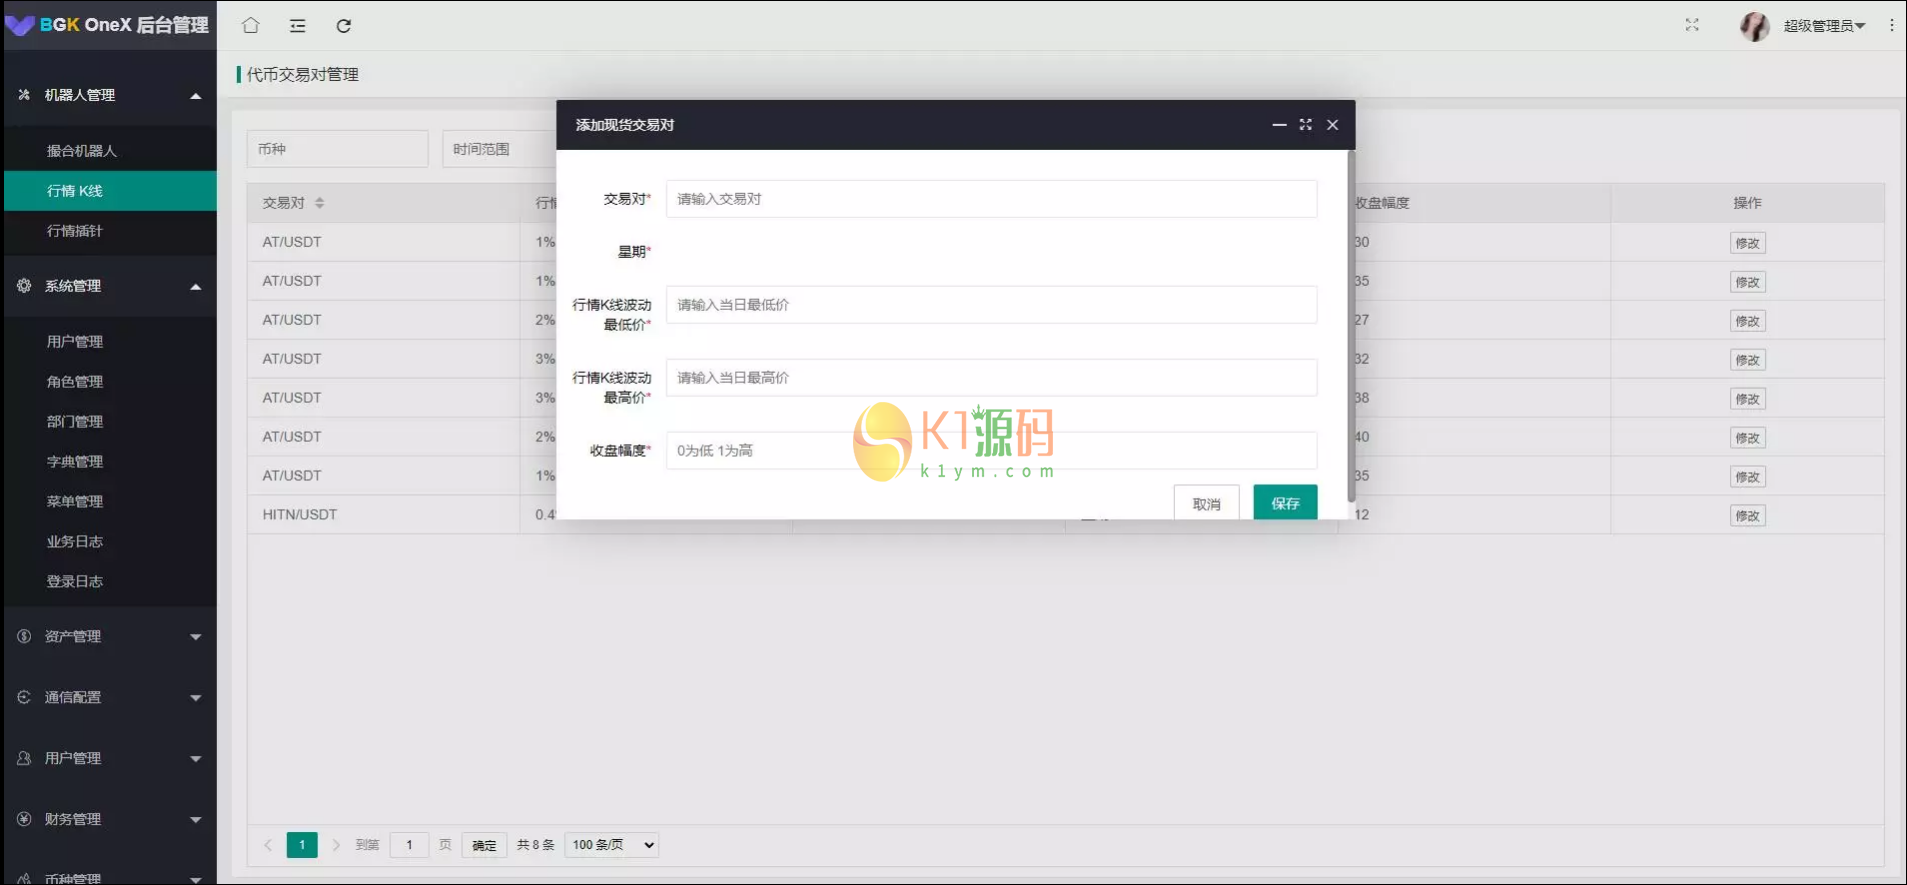The image size is (1907, 885).
Task: Click 修改 in the HITN/USDT row
Action: coord(1748,516)
